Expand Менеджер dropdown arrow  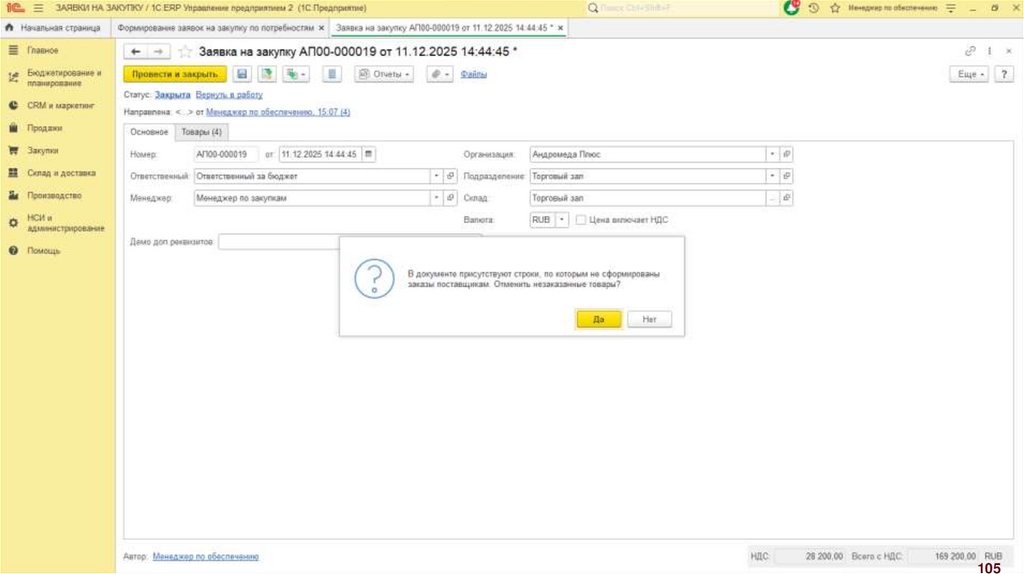[436, 197]
